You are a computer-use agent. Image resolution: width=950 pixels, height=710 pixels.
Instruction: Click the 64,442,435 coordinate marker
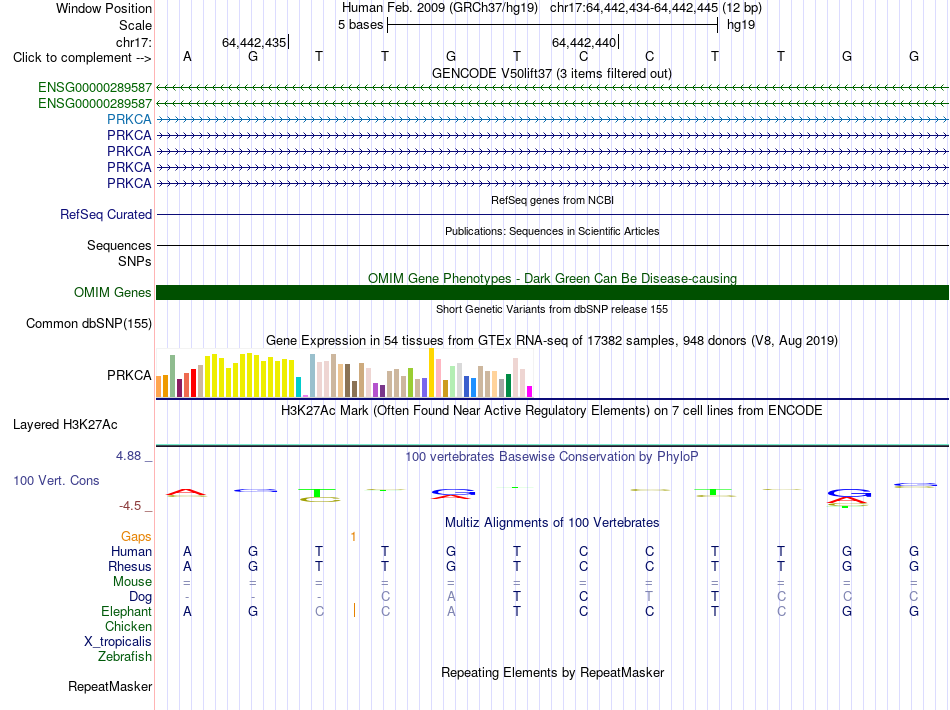coord(254,42)
